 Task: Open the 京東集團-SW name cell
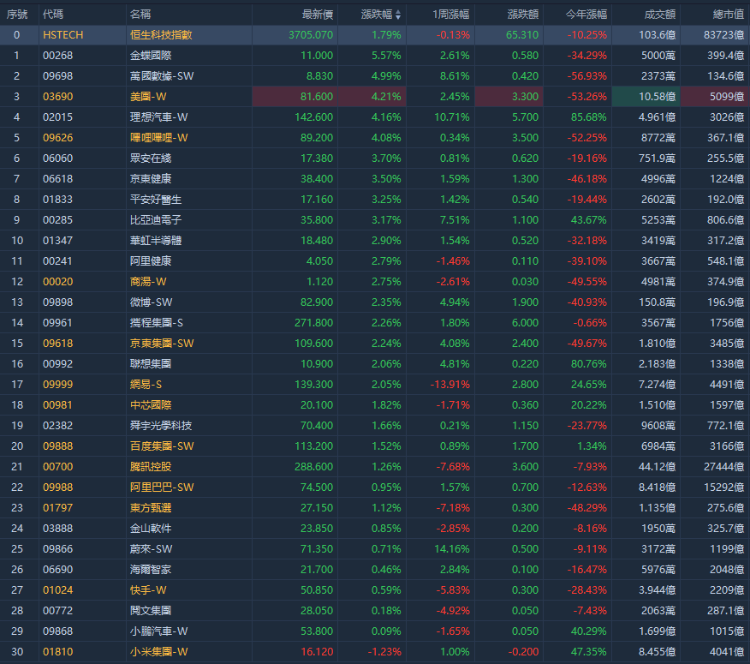(162, 343)
